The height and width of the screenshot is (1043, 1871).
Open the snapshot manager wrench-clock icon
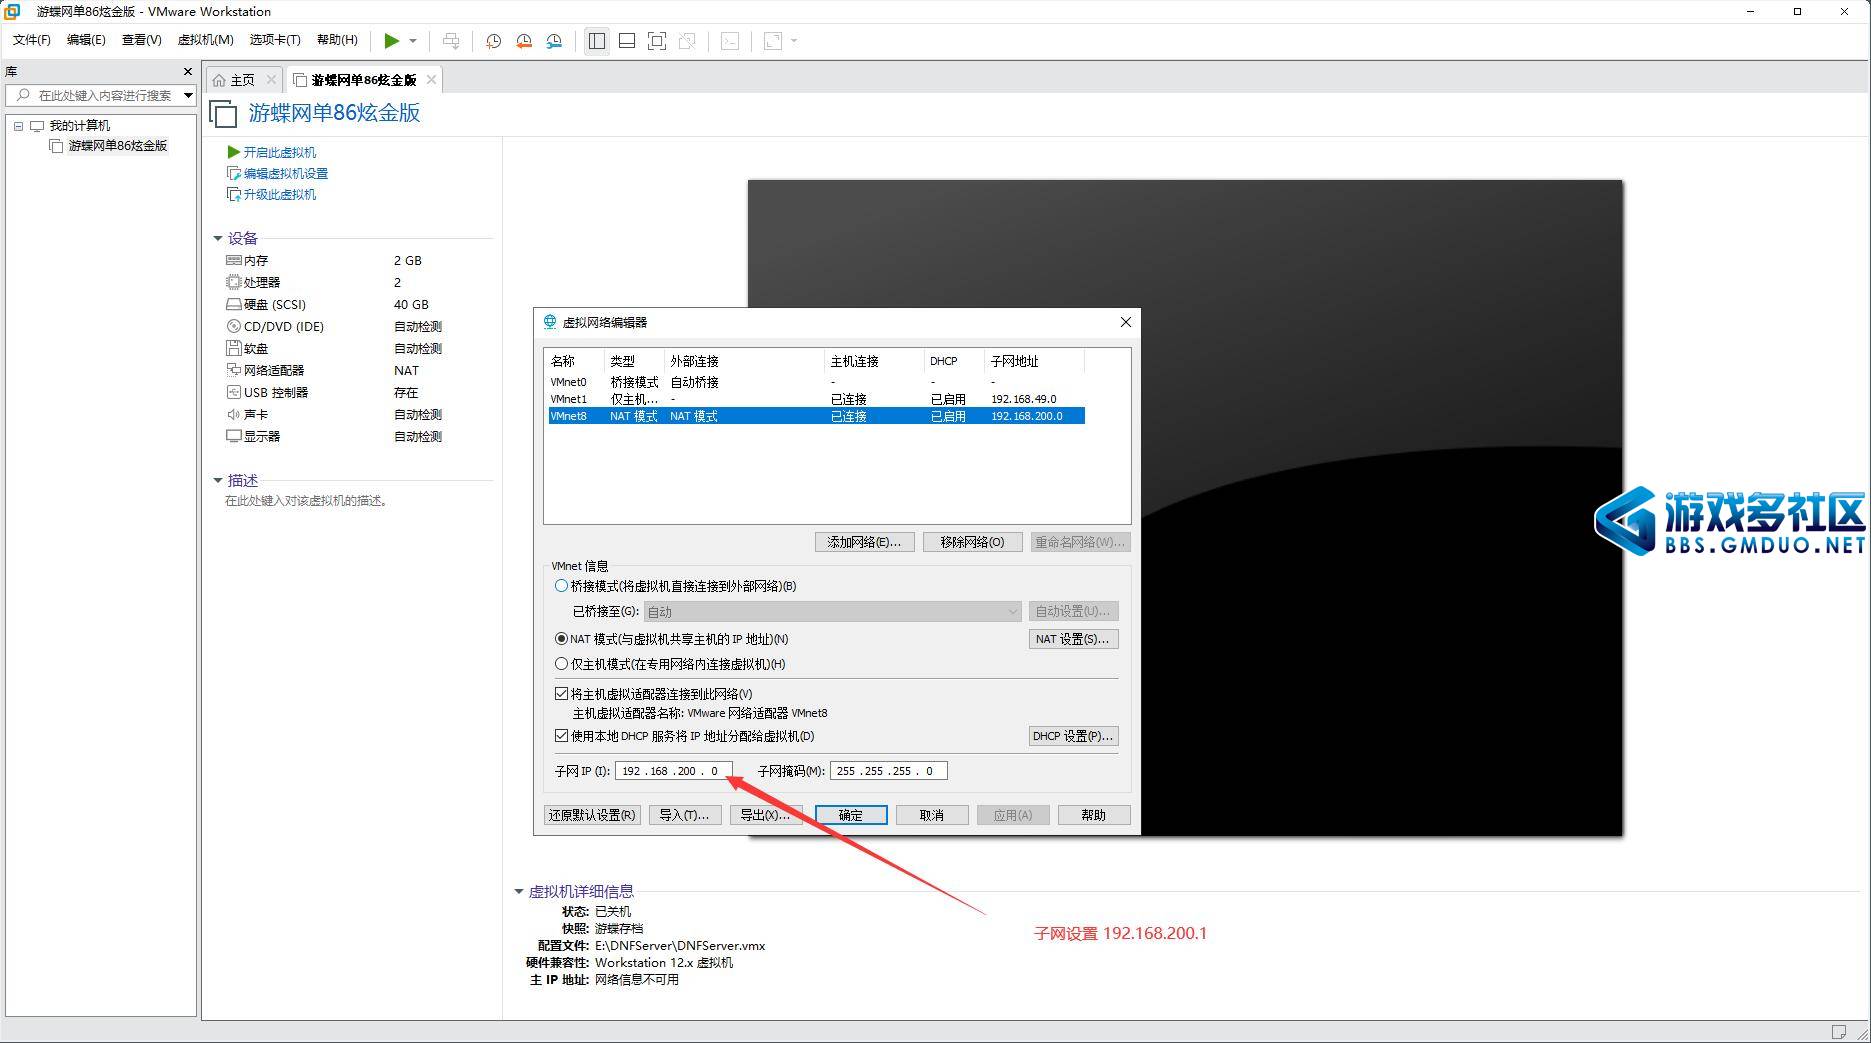(554, 41)
